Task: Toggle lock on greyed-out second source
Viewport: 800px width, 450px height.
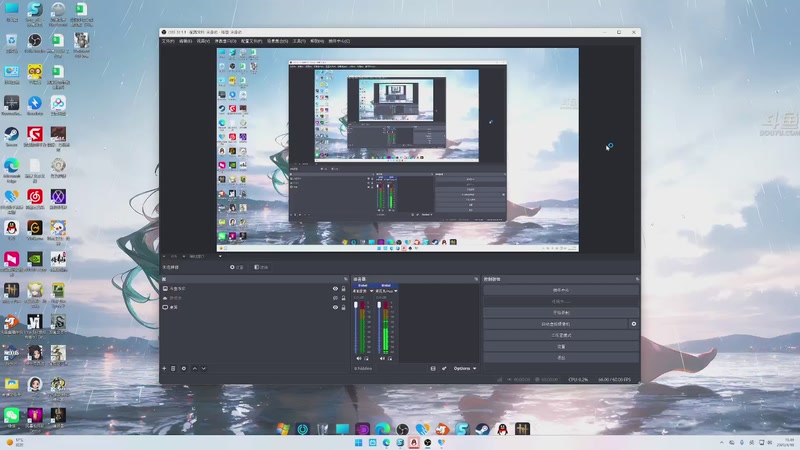Action: [x=343, y=298]
